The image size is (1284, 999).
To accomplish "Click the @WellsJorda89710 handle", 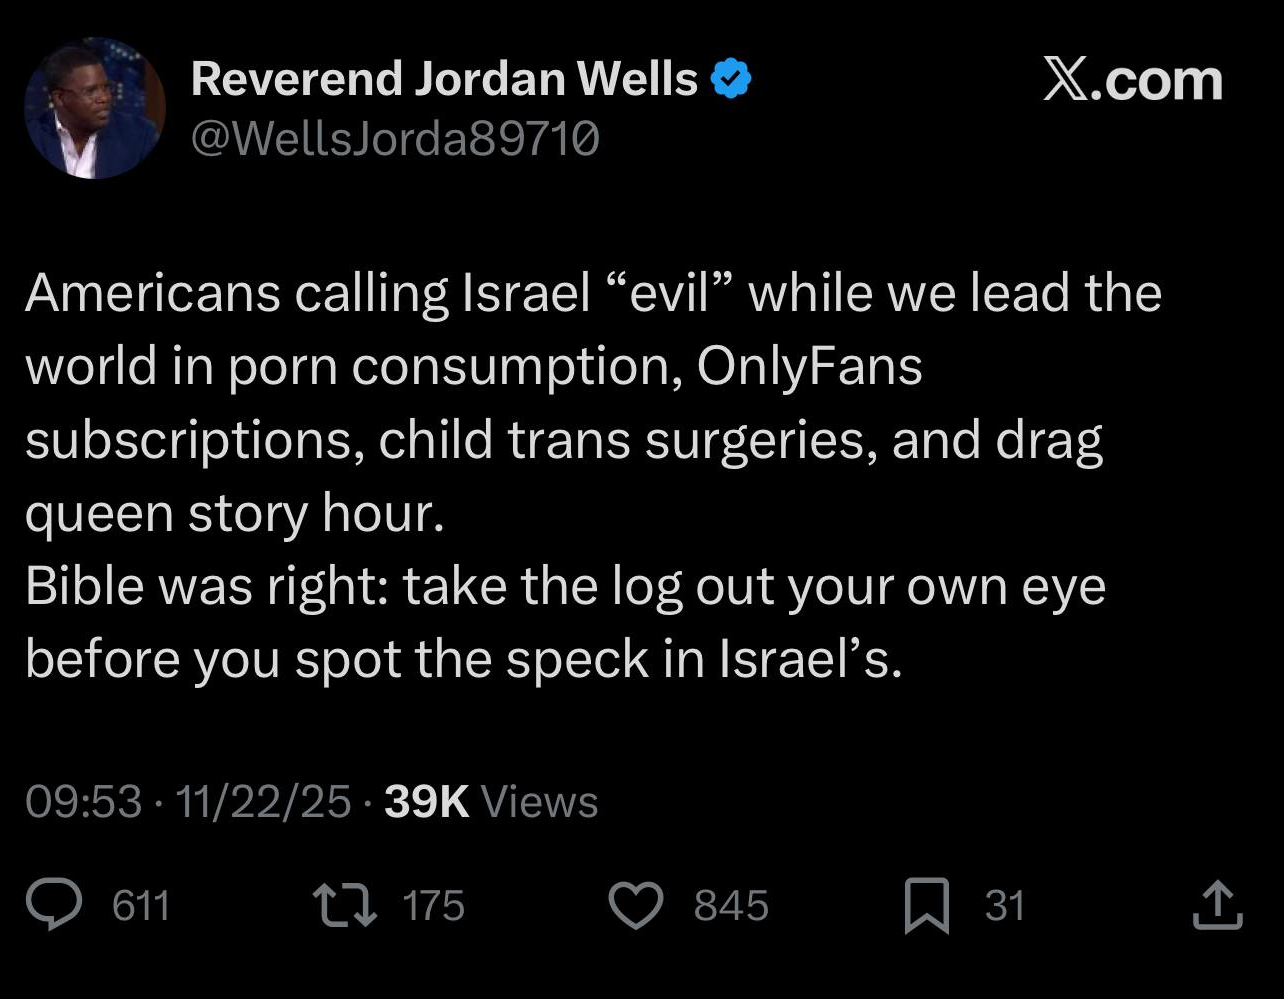I will (x=395, y=139).
